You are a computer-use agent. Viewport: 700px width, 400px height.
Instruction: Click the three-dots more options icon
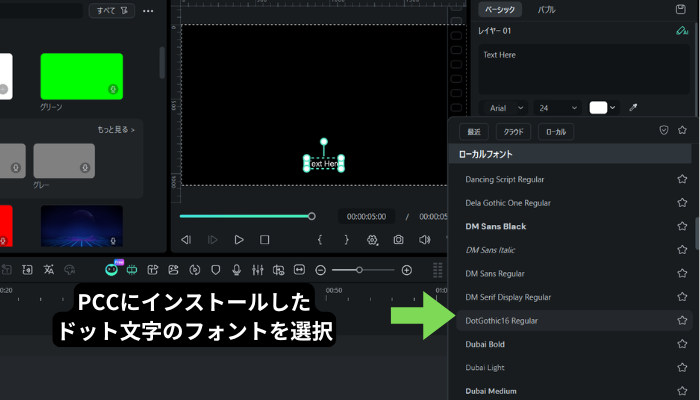click(148, 11)
